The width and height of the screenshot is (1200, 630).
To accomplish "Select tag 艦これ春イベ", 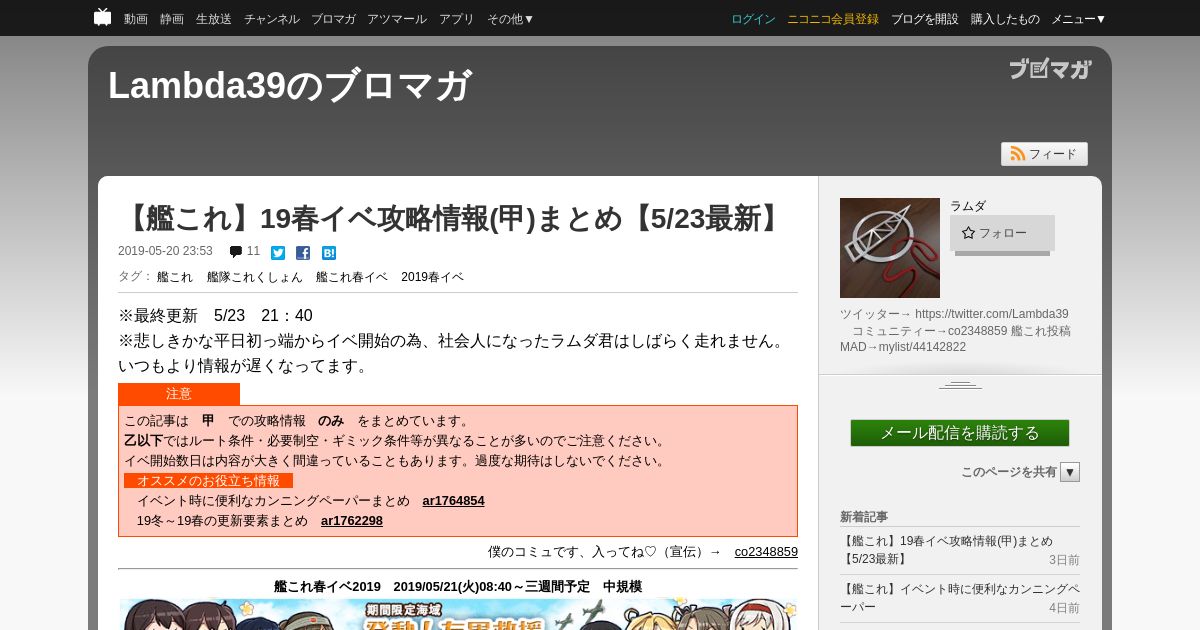I will (x=352, y=277).
